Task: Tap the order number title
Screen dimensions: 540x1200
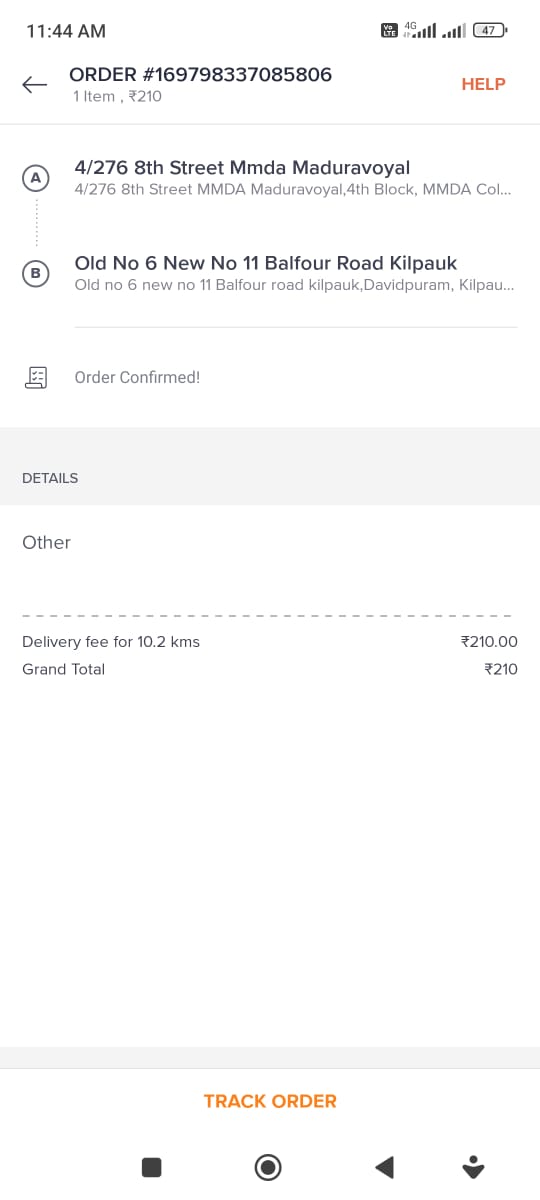Action: [x=200, y=74]
